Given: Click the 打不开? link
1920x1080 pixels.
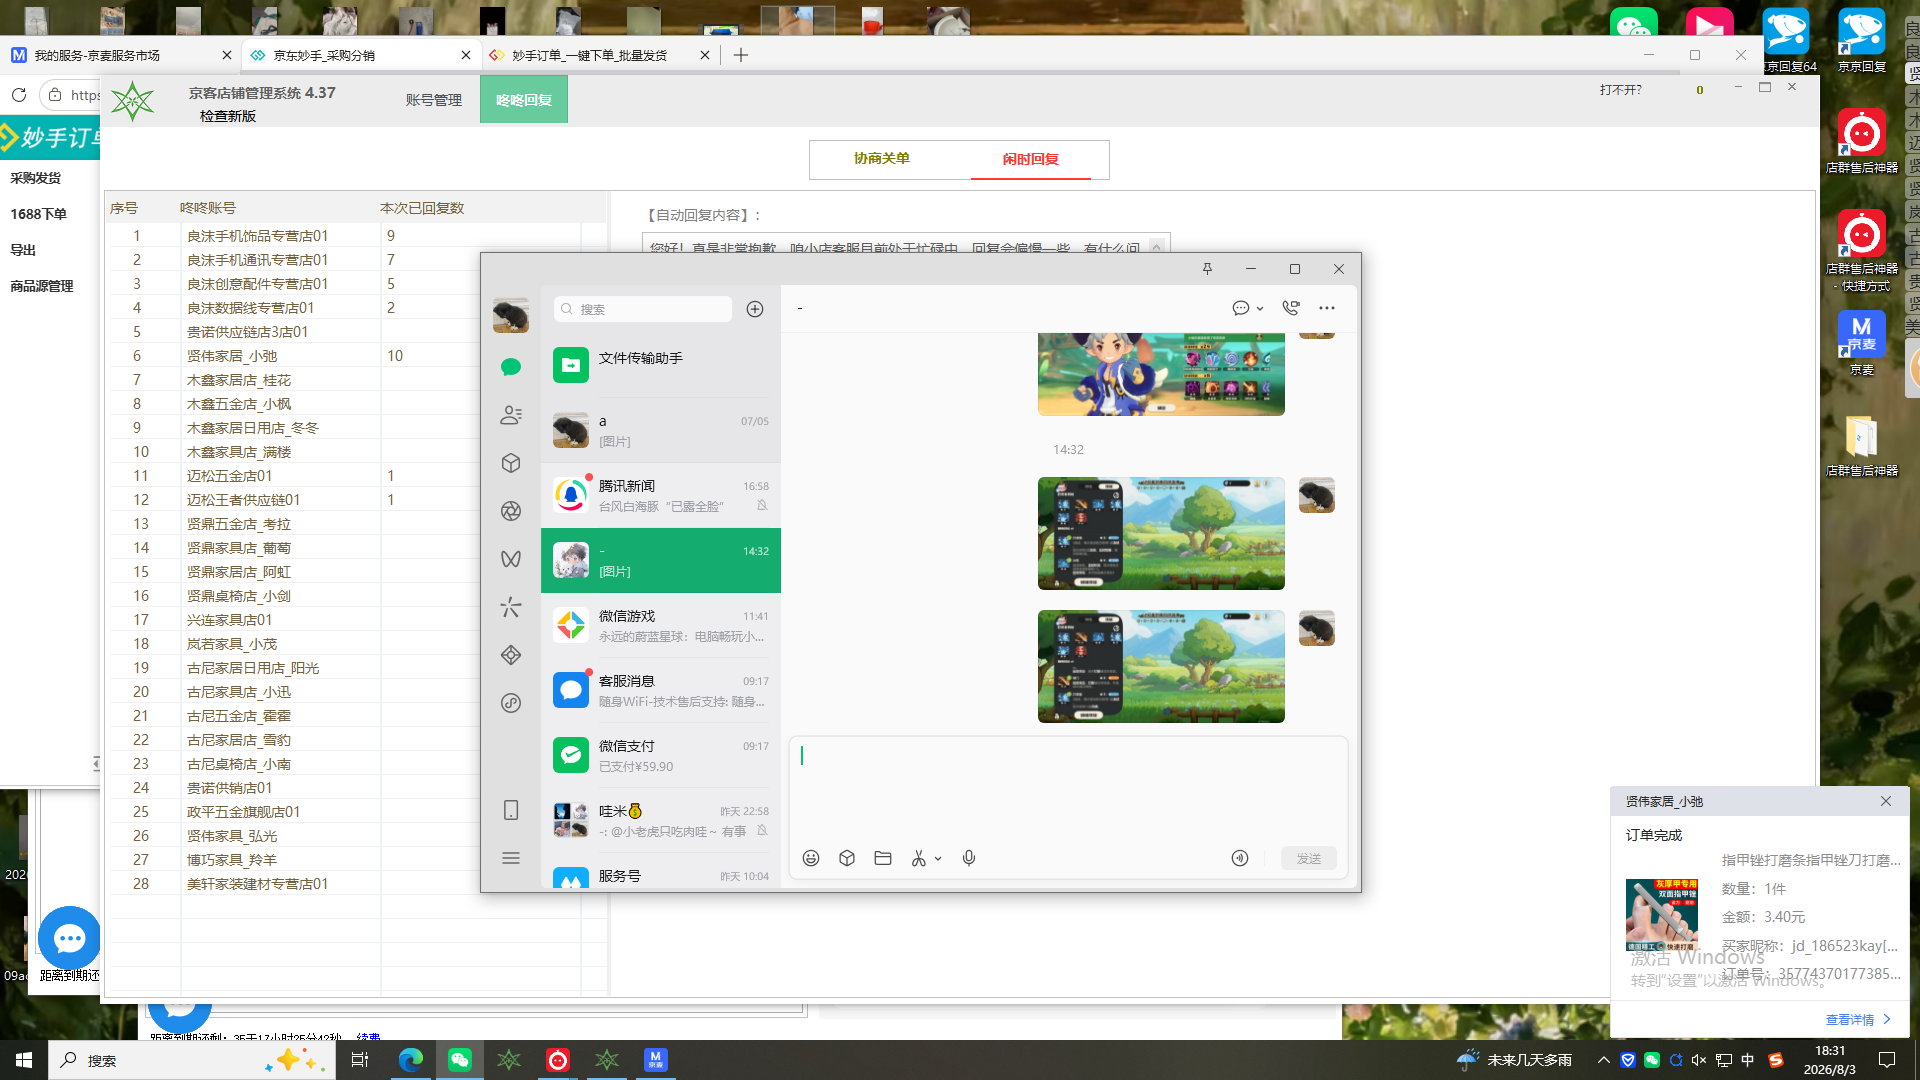Looking at the screenshot, I should coord(1620,90).
